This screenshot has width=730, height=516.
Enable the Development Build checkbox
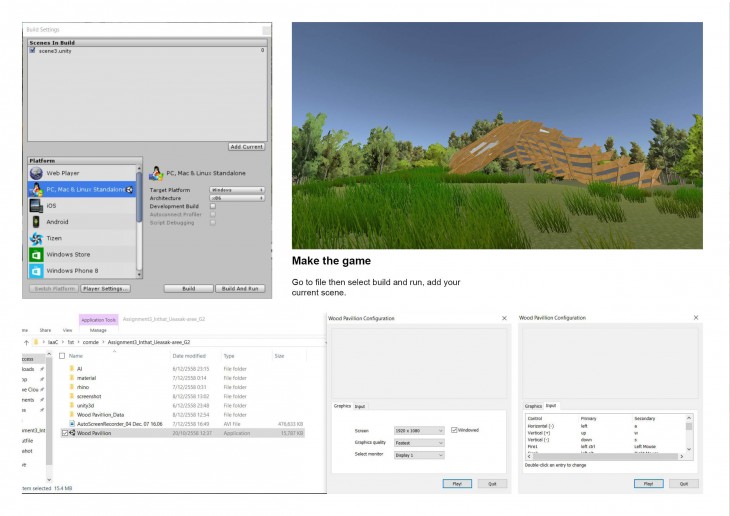pyautogui.click(x=213, y=206)
